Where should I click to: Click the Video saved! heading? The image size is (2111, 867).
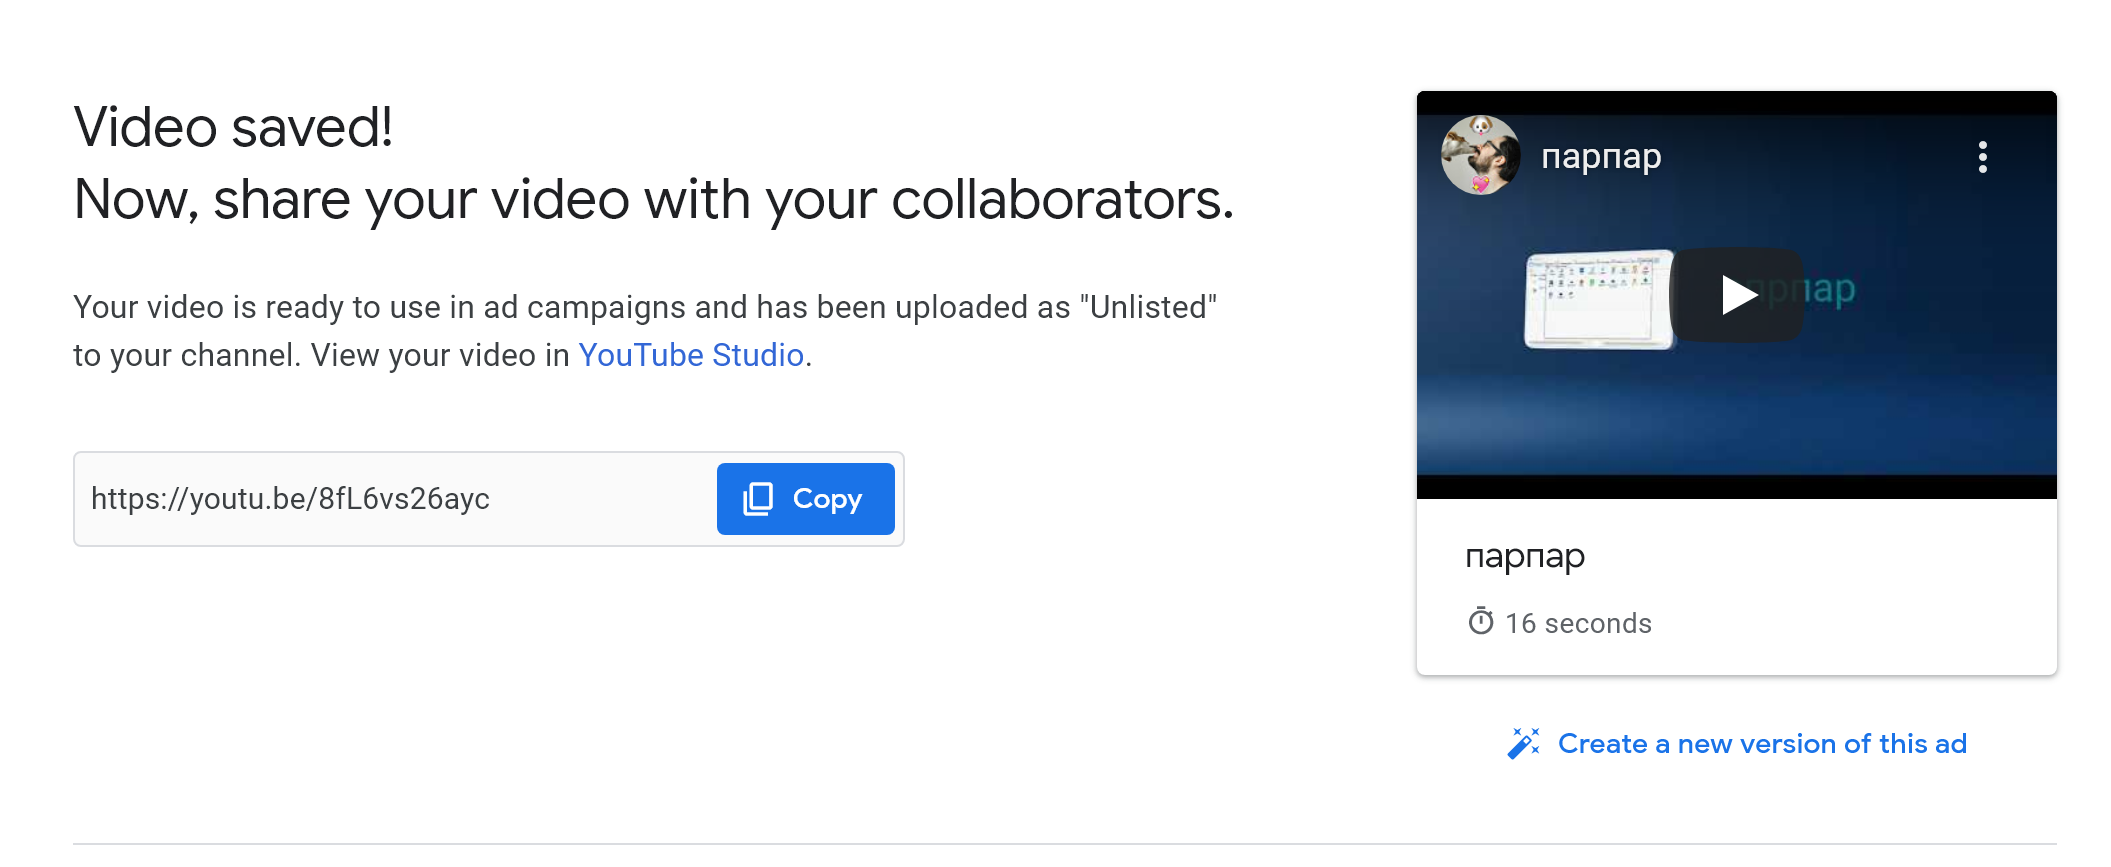coord(233,127)
